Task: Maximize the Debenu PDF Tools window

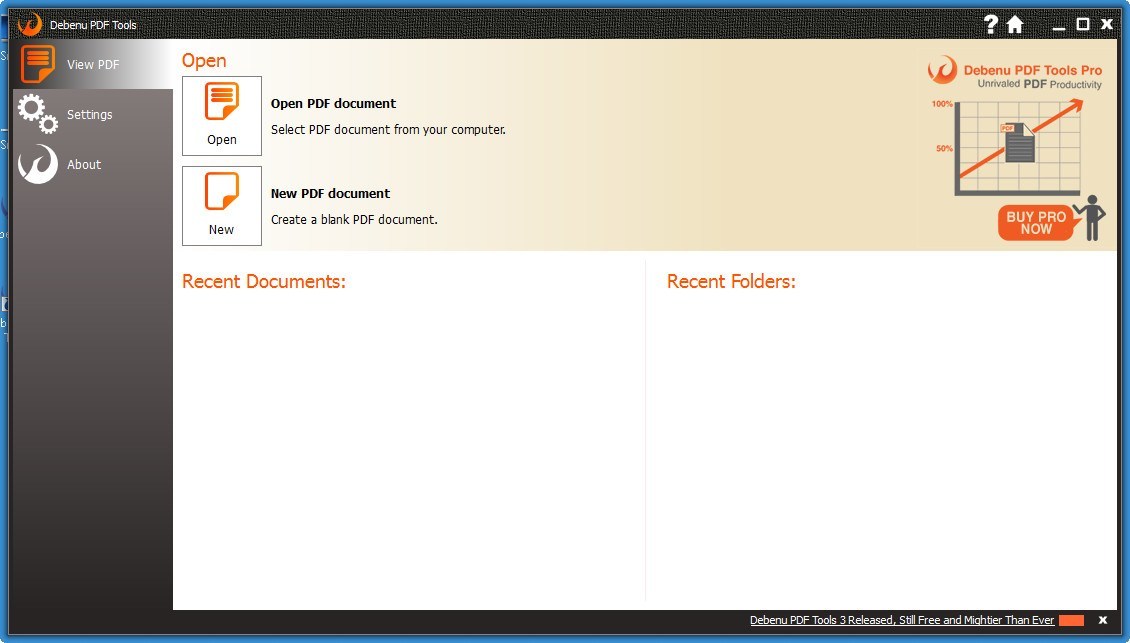Action: coord(1082,25)
